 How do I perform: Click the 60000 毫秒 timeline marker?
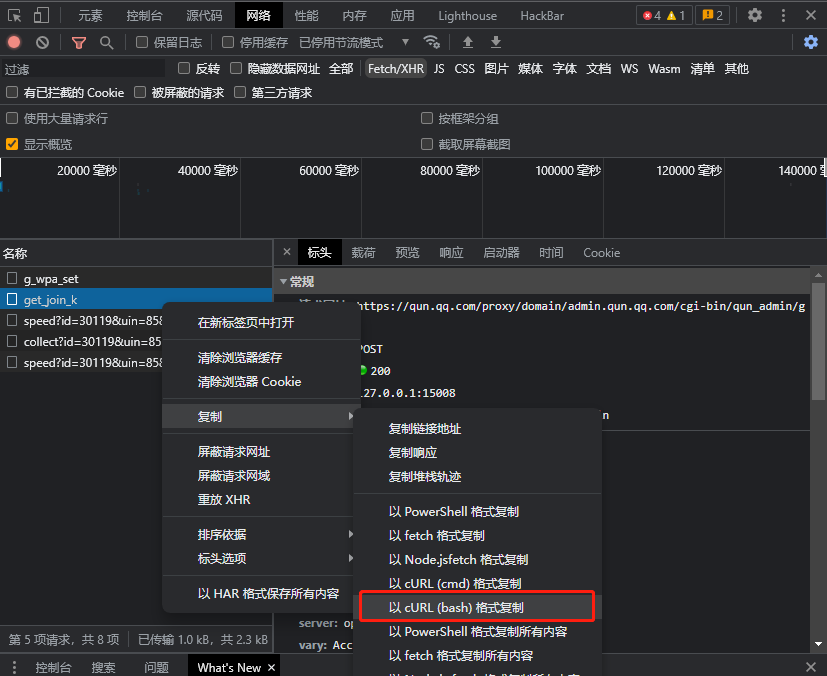329,170
